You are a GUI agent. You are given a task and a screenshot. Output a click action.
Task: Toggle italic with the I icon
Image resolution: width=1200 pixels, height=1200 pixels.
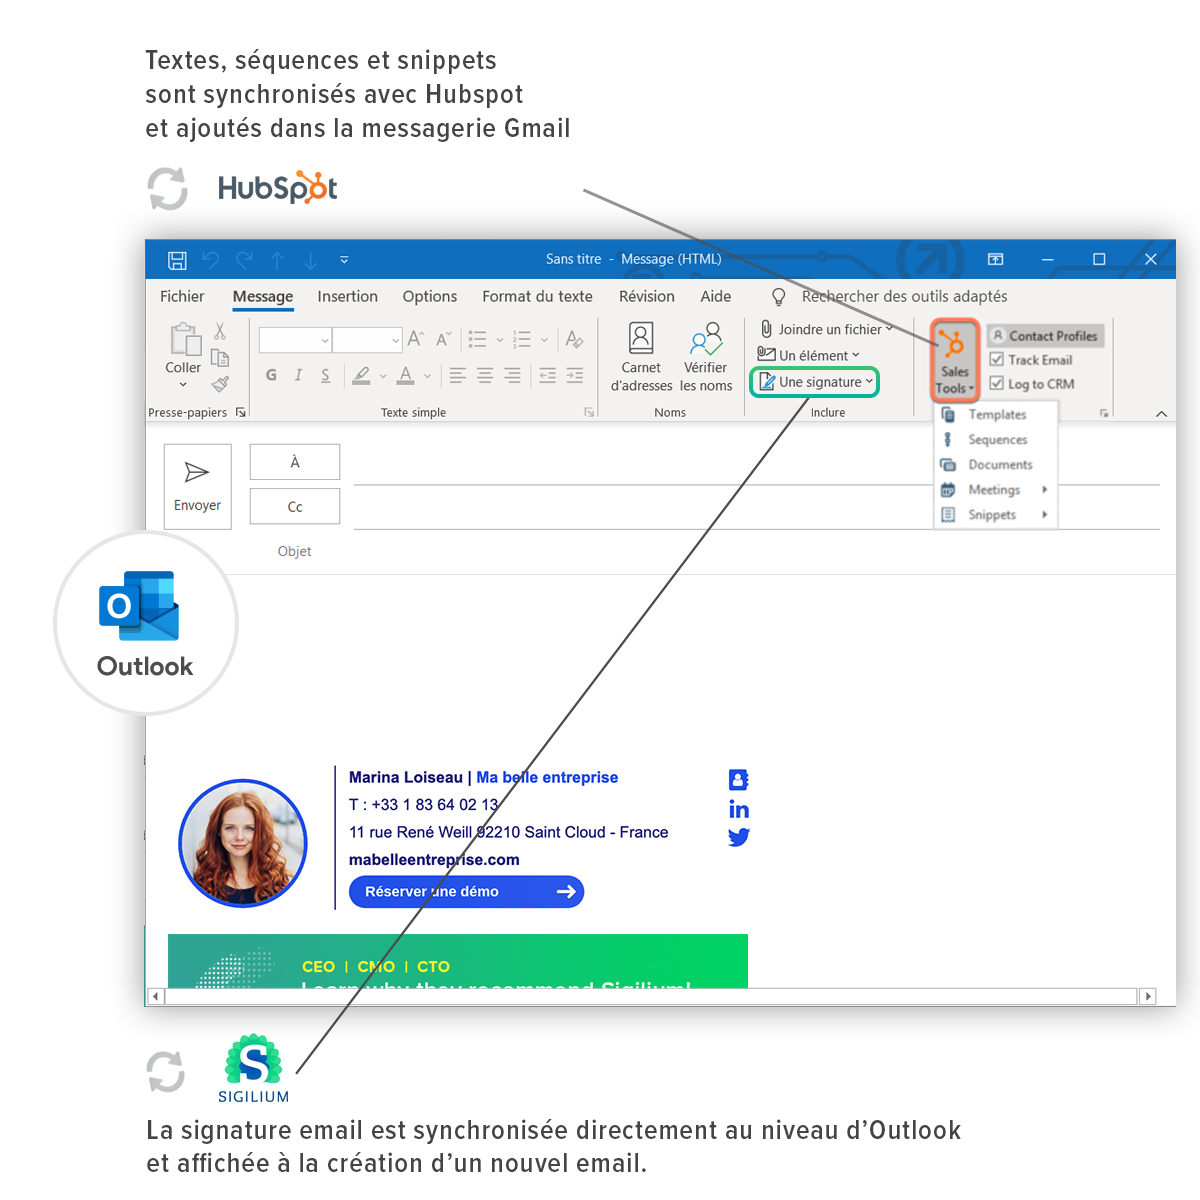[298, 375]
